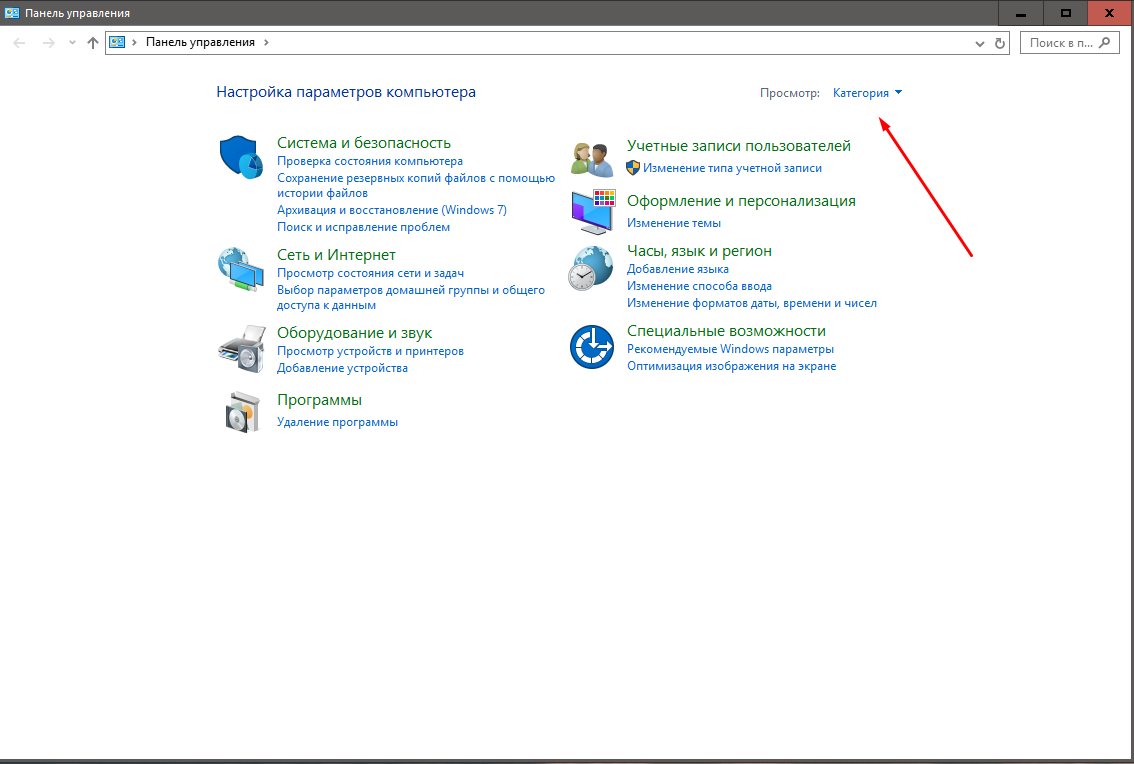
Task: Open Сеть и Интернет category
Action: [x=336, y=255]
